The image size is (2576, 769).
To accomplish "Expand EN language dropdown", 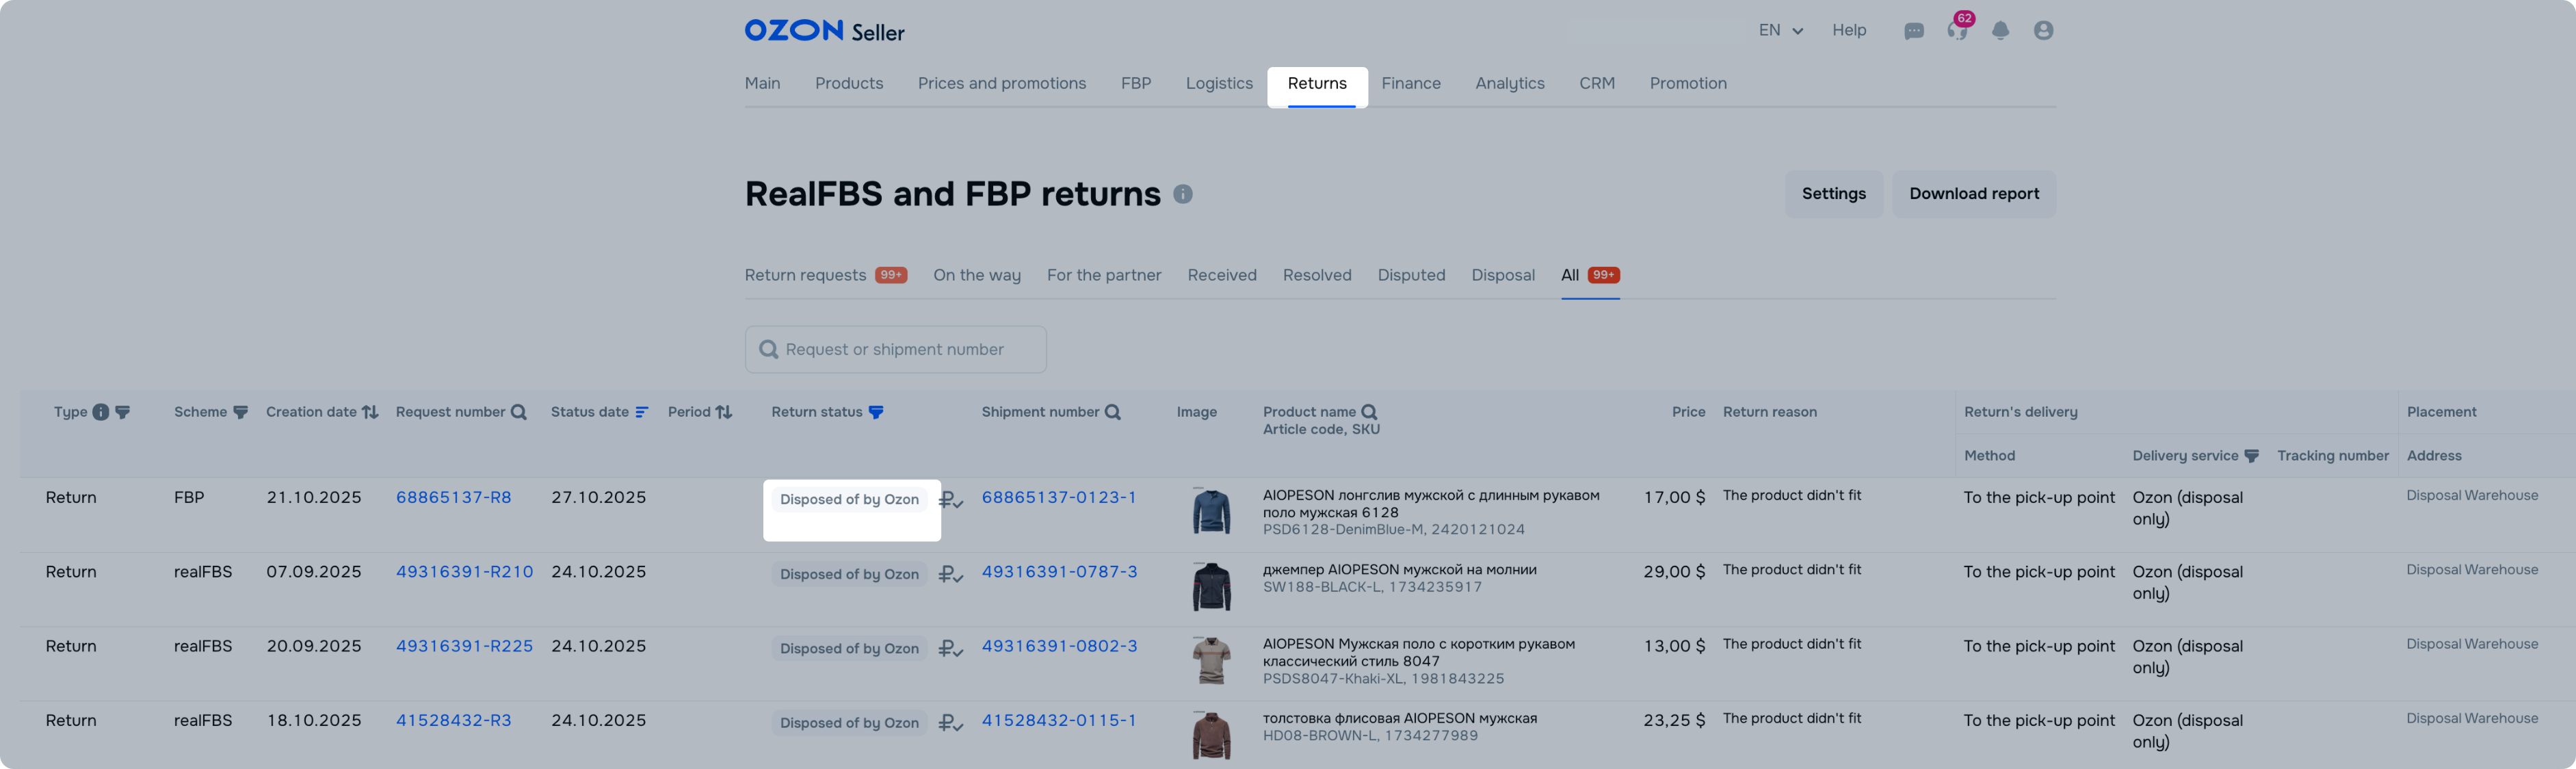I will [x=1780, y=31].
